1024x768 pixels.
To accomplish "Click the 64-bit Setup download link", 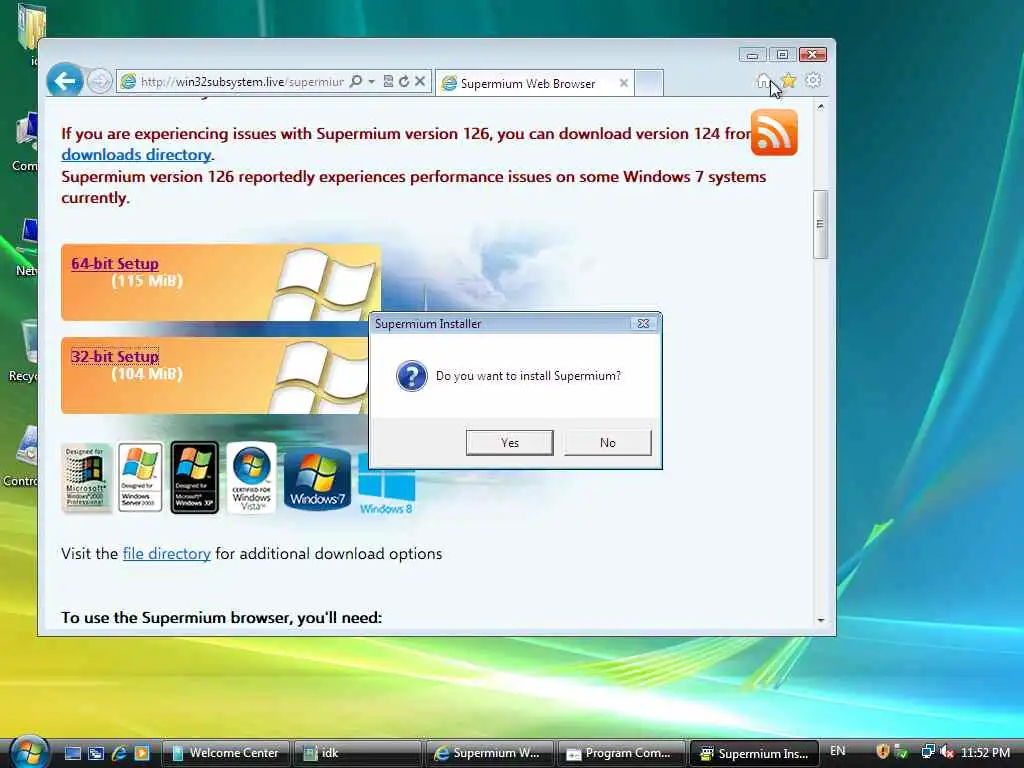I will (x=115, y=264).
